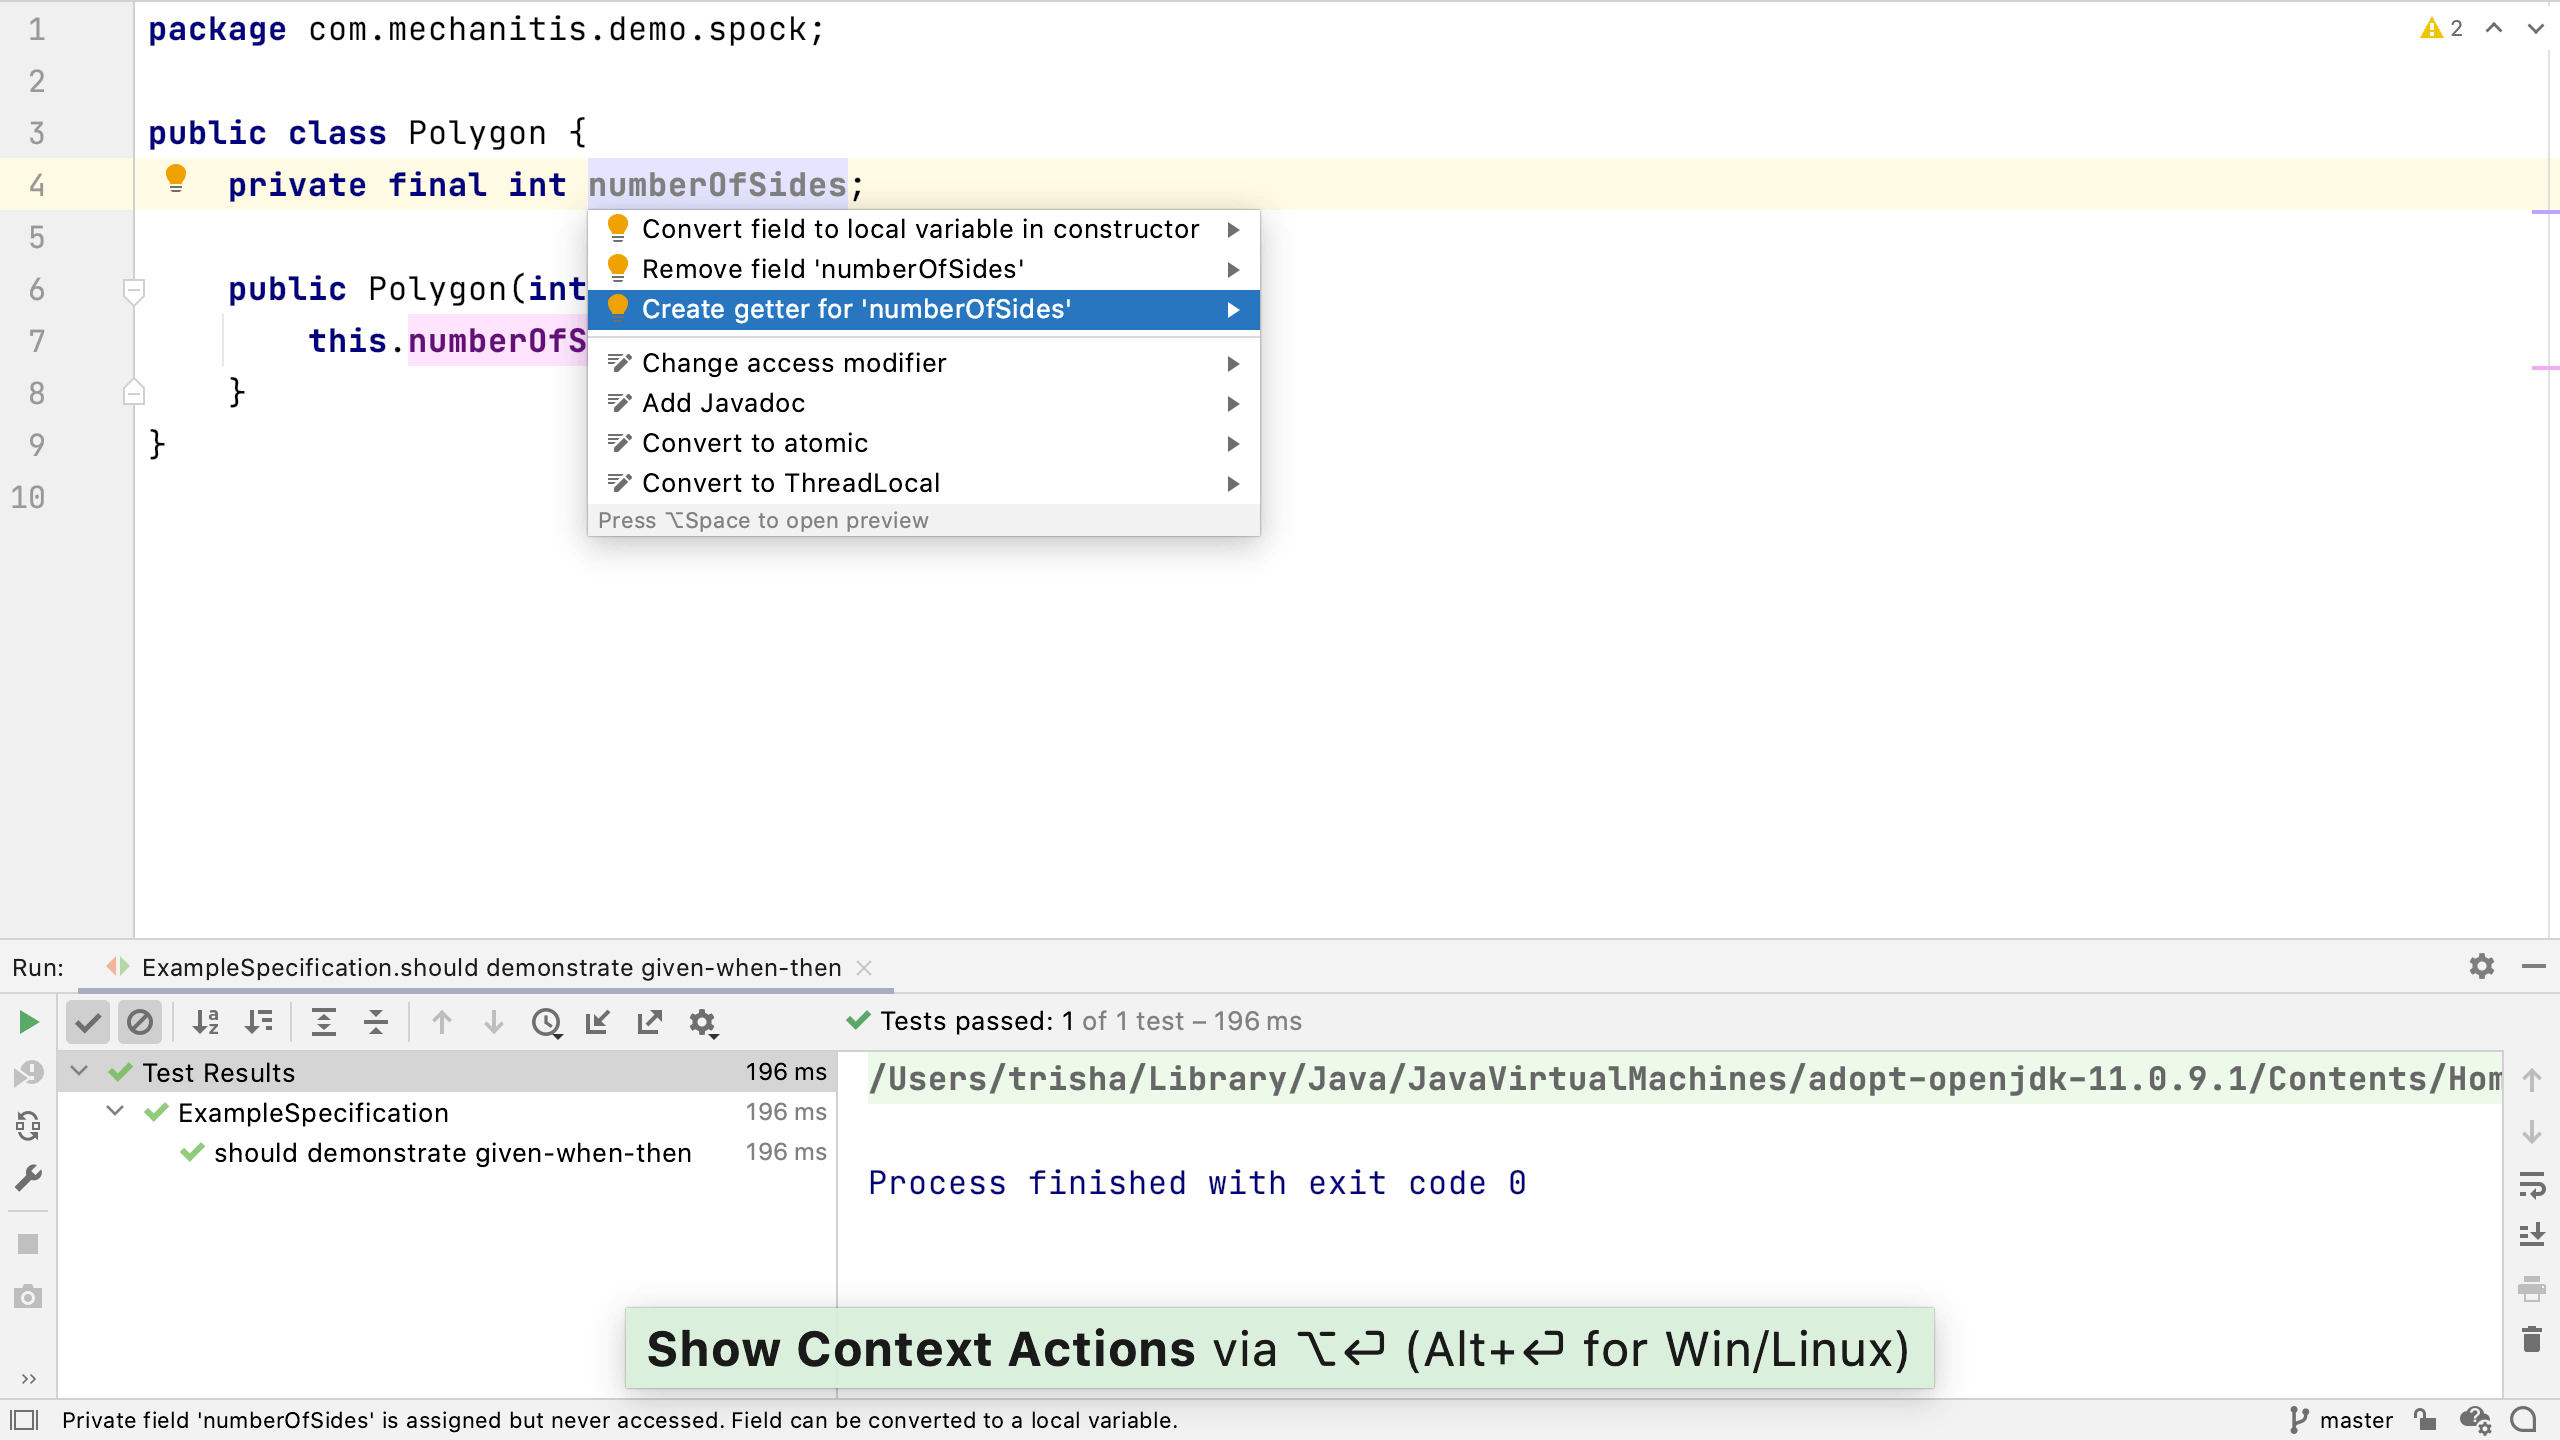Toggle Show Passed tests checkmark button
Image resolution: width=2560 pixels, height=1440 pixels.
(88, 1022)
